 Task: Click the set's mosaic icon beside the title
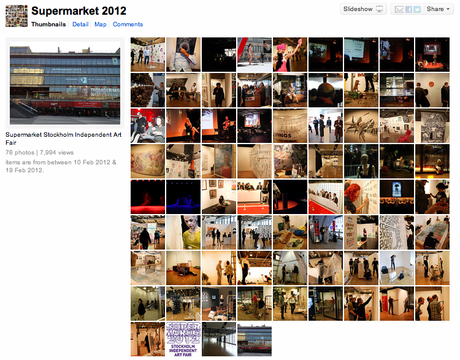tap(17, 16)
